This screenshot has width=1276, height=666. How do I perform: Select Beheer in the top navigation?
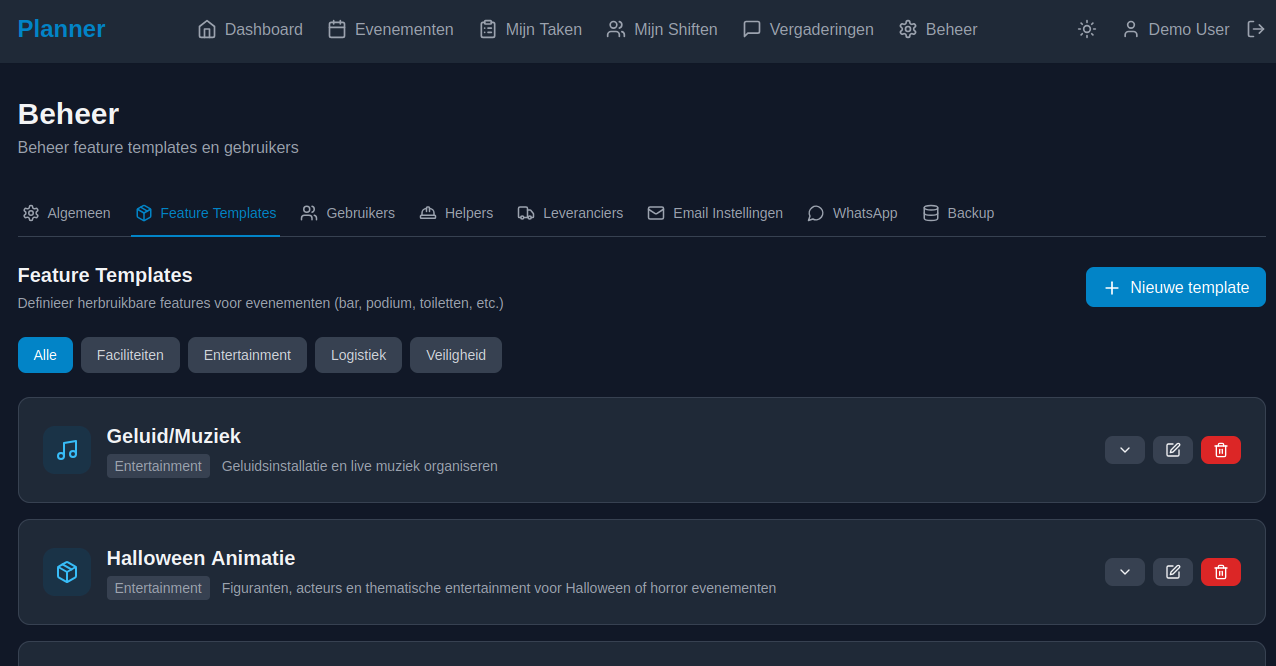click(x=938, y=30)
